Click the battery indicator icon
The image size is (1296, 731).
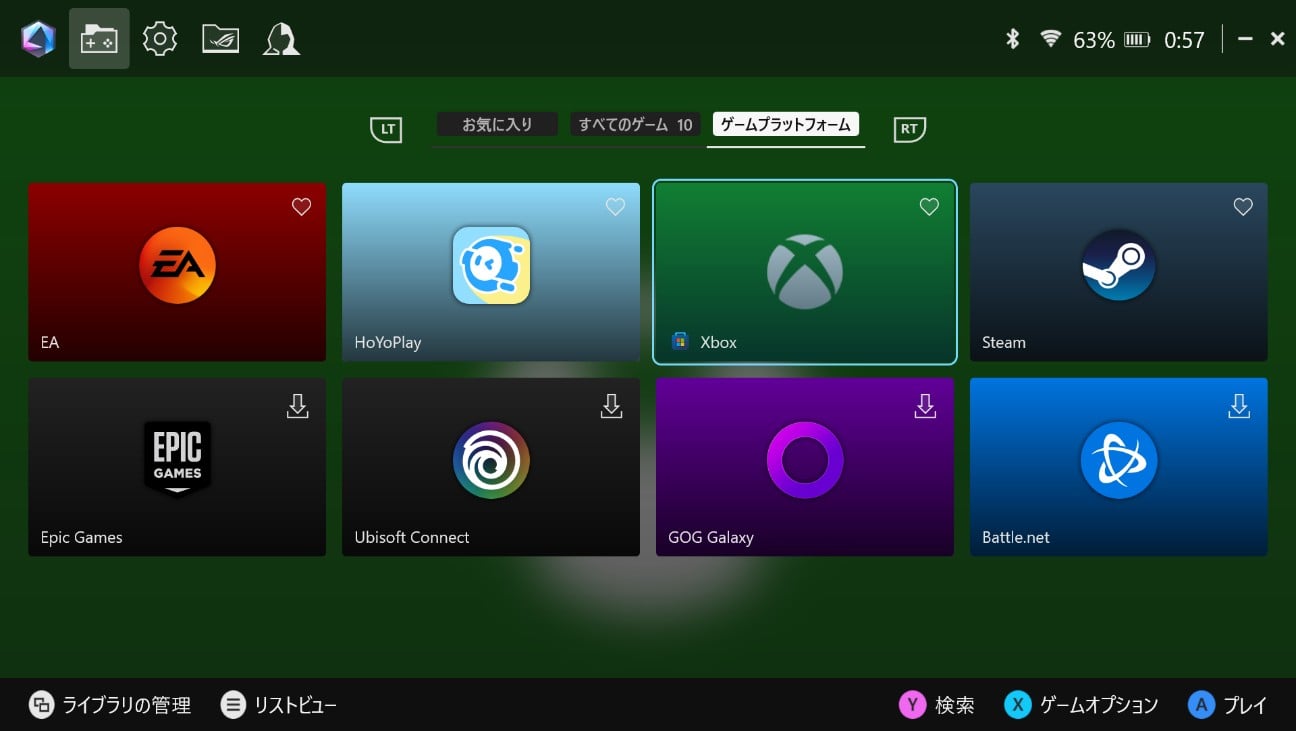(x=1137, y=40)
